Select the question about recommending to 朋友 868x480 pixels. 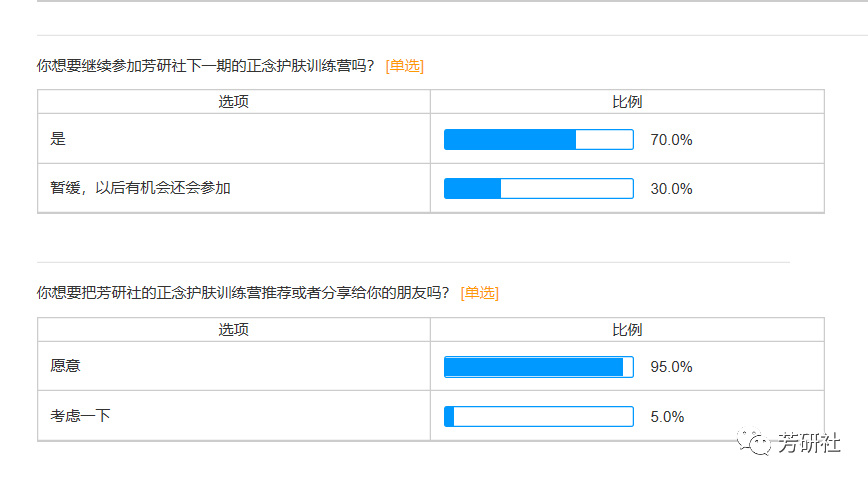point(243,293)
